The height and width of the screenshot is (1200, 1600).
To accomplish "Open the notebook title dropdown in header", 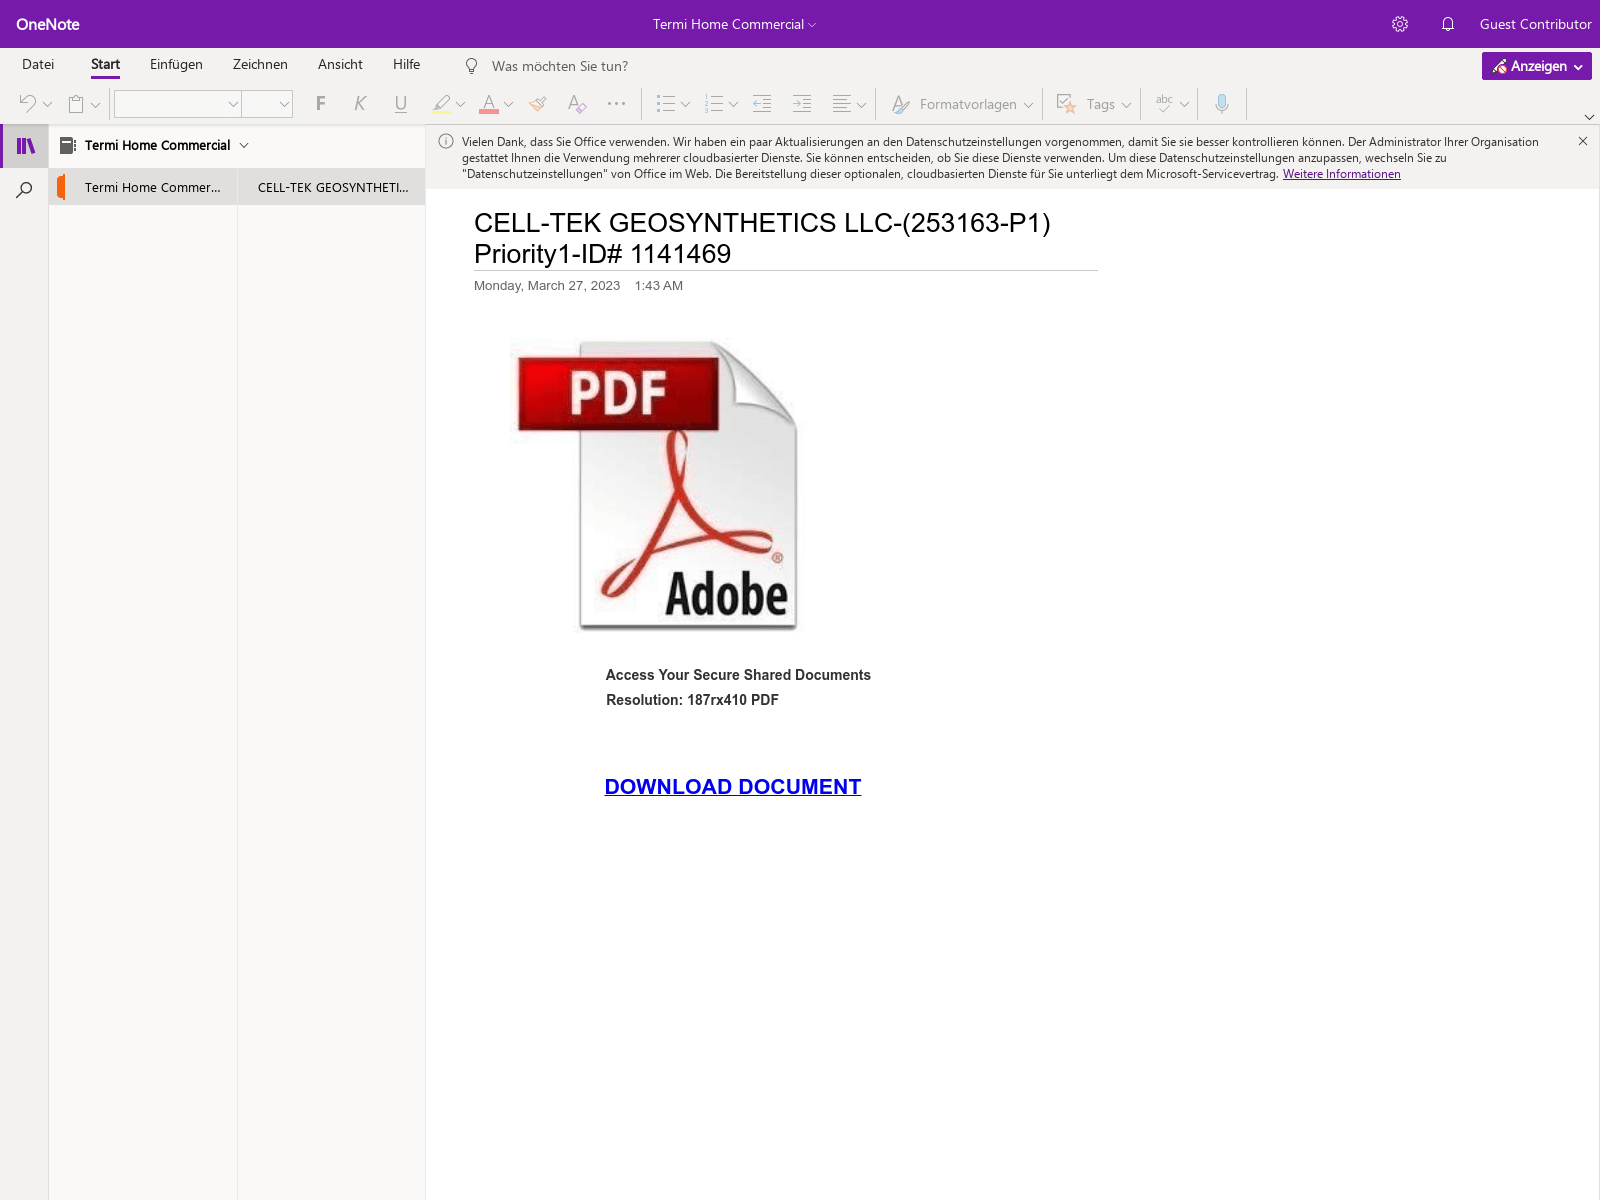I will pos(735,24).
